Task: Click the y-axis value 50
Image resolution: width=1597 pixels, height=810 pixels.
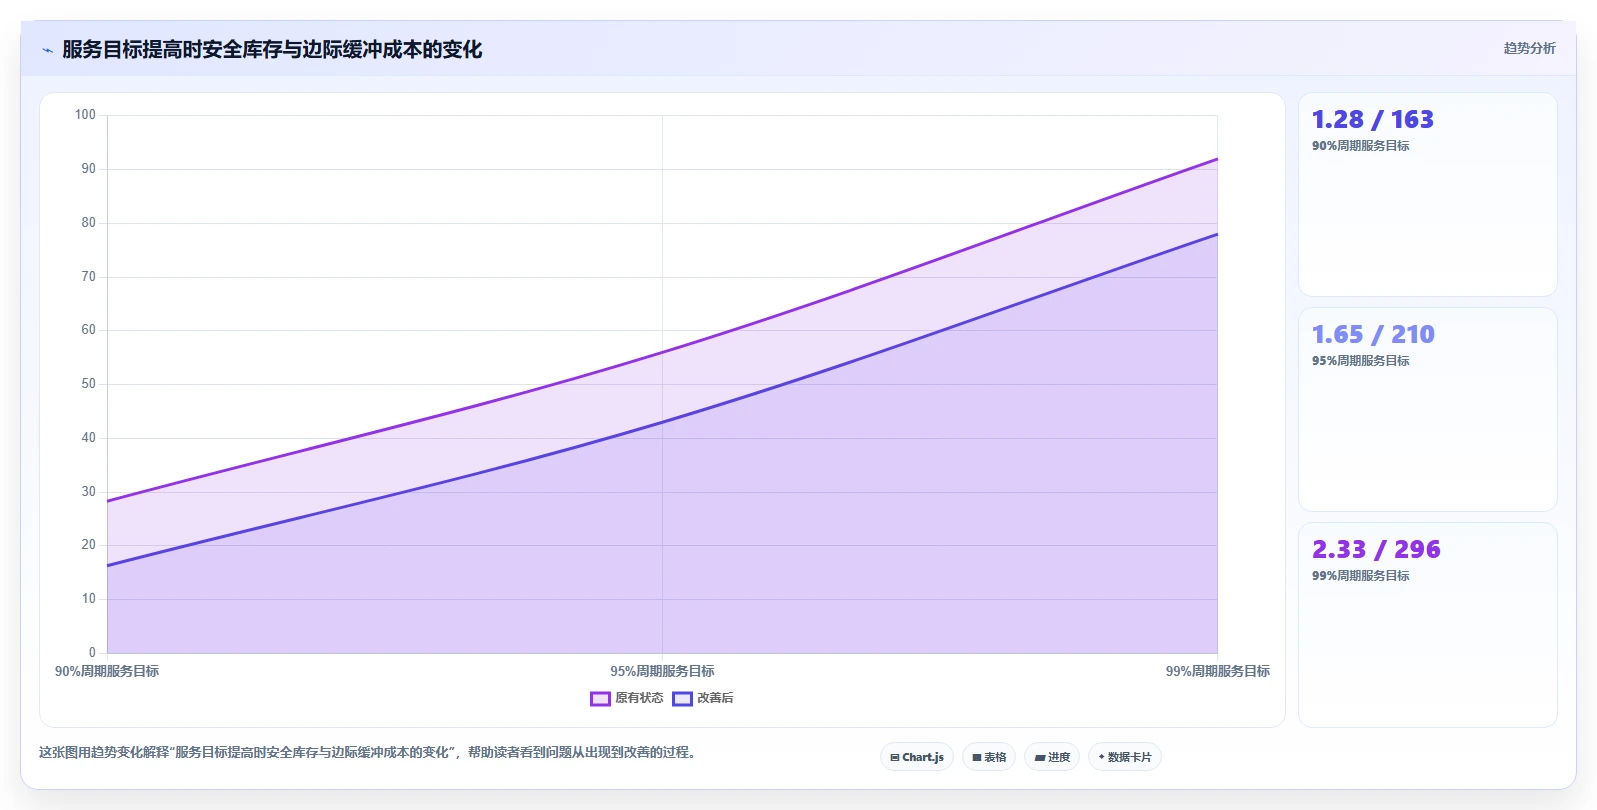Action: click(89, 384)
